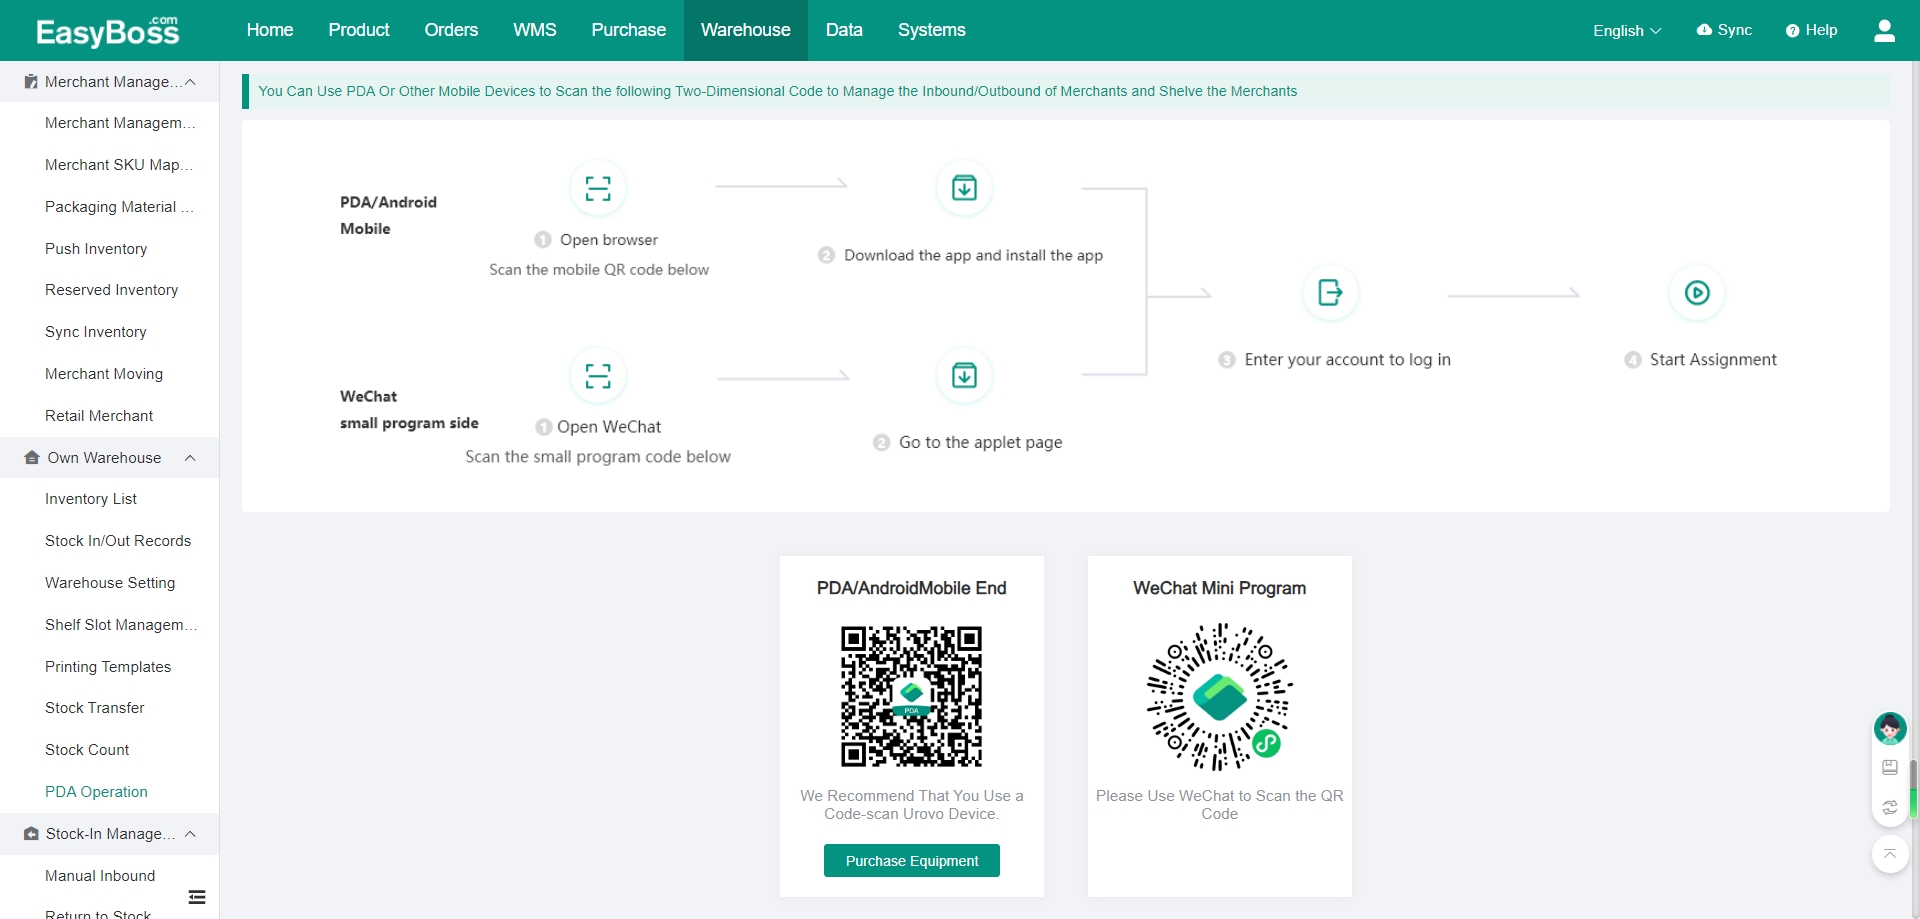Toggle sidebar collapse icon at bottom
This screenshot has height=919, width=1920.
click(197, 897)
